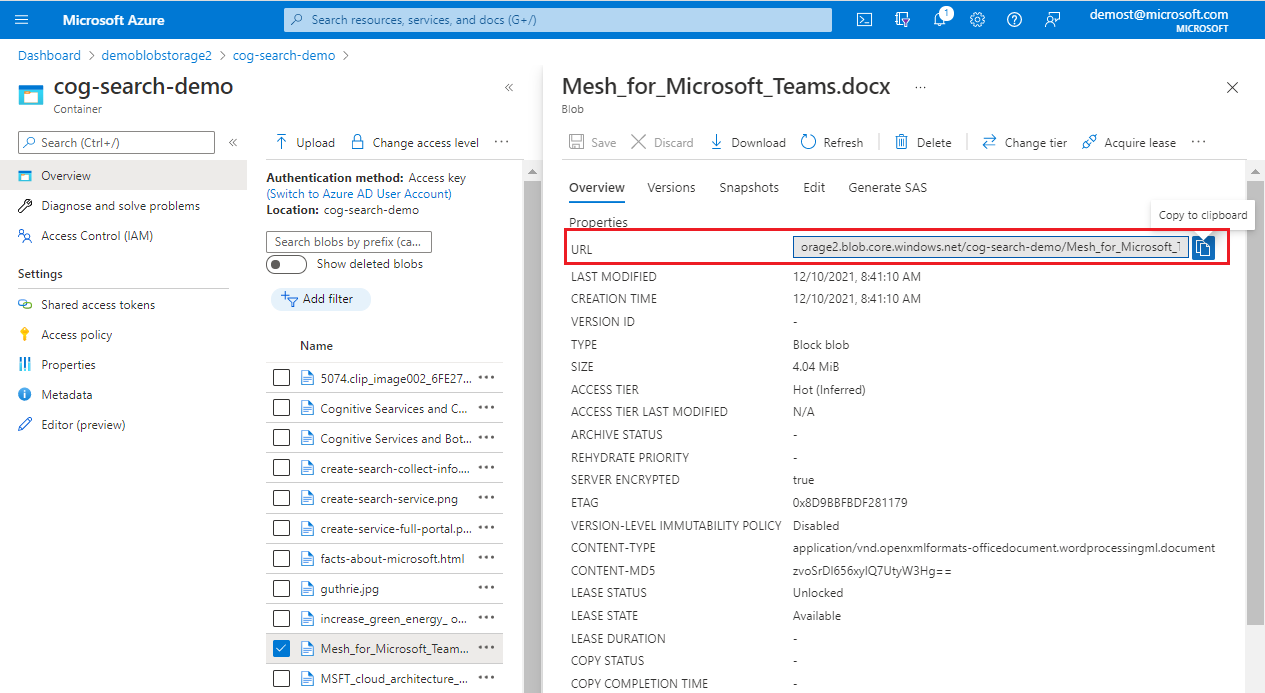Click Acquire lease in toolbar
The image size is (1265, 693).
coord(1128,142)
